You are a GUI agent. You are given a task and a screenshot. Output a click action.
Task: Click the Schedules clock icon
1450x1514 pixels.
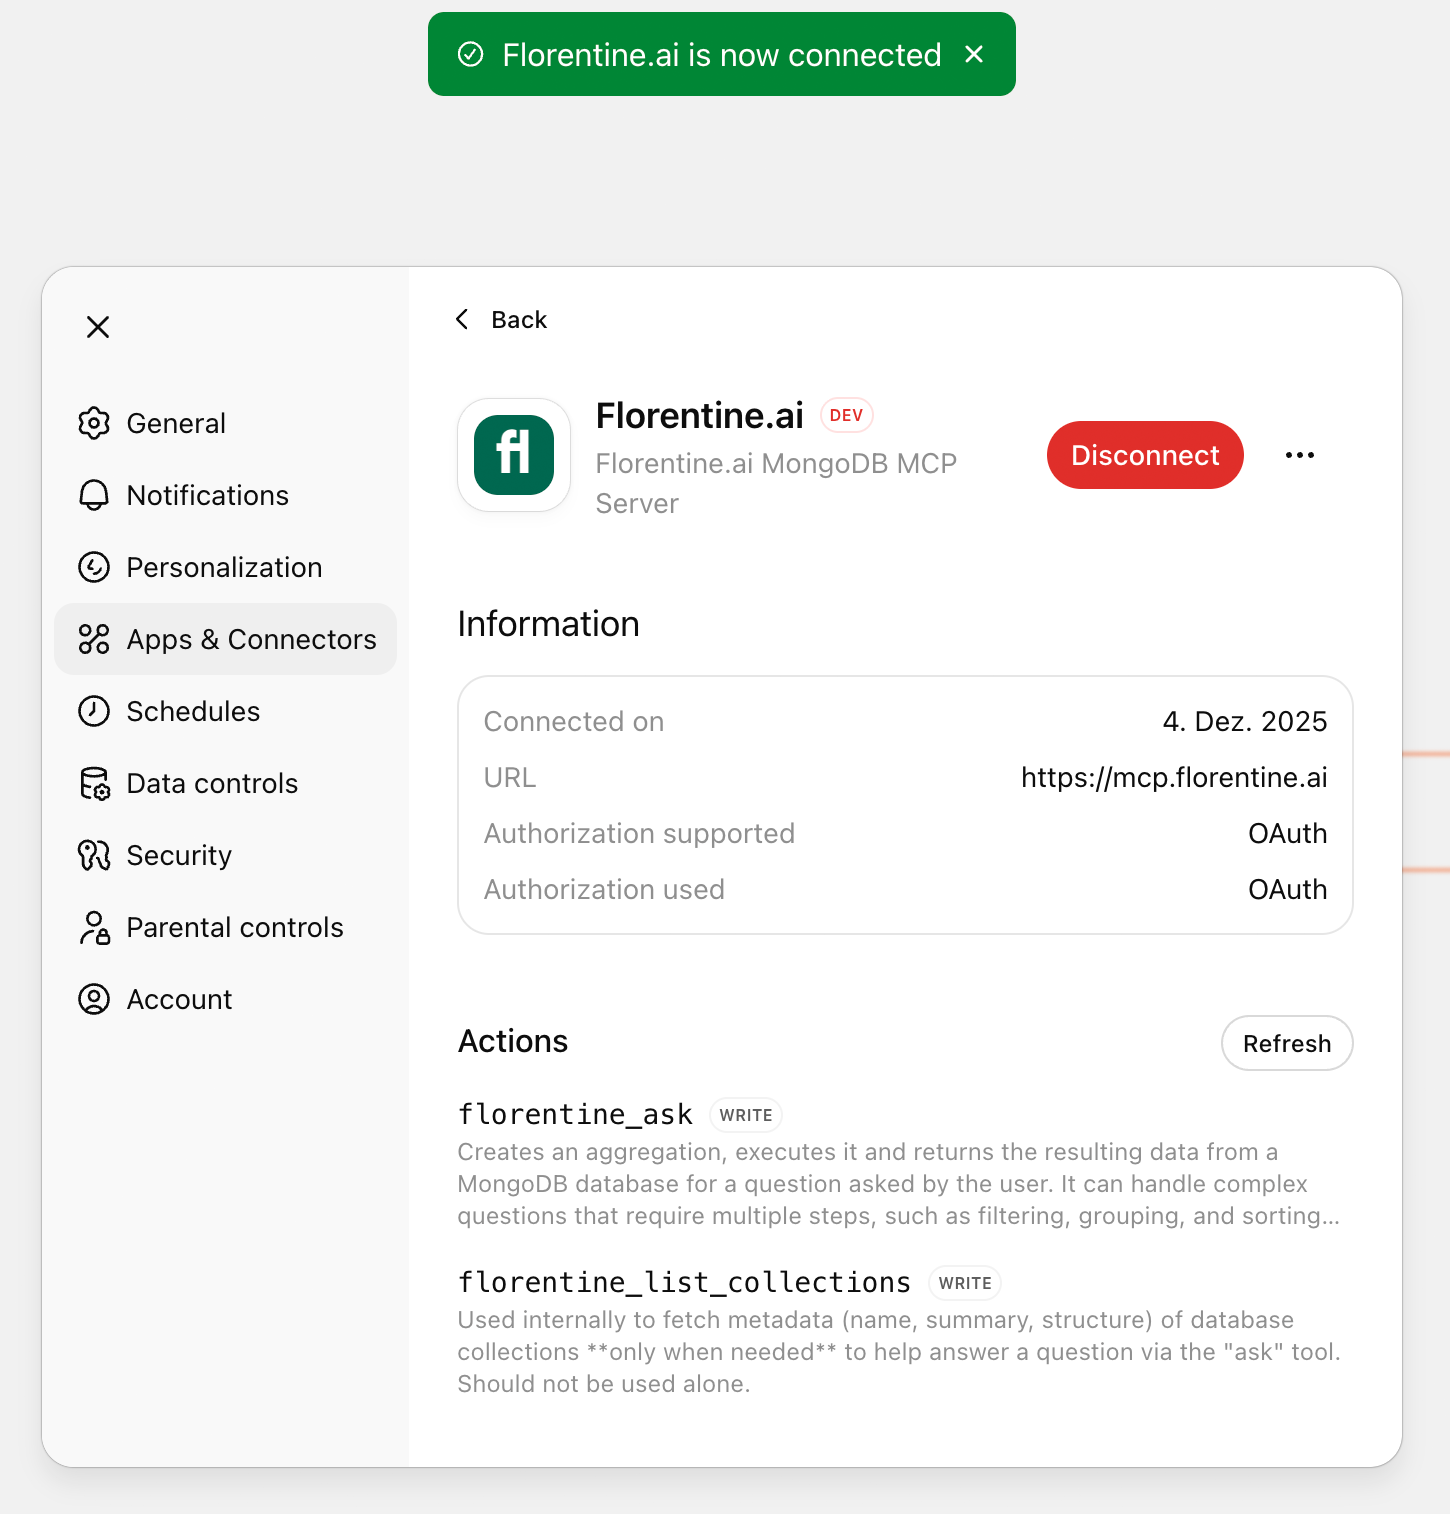click(x=94, y=711)
